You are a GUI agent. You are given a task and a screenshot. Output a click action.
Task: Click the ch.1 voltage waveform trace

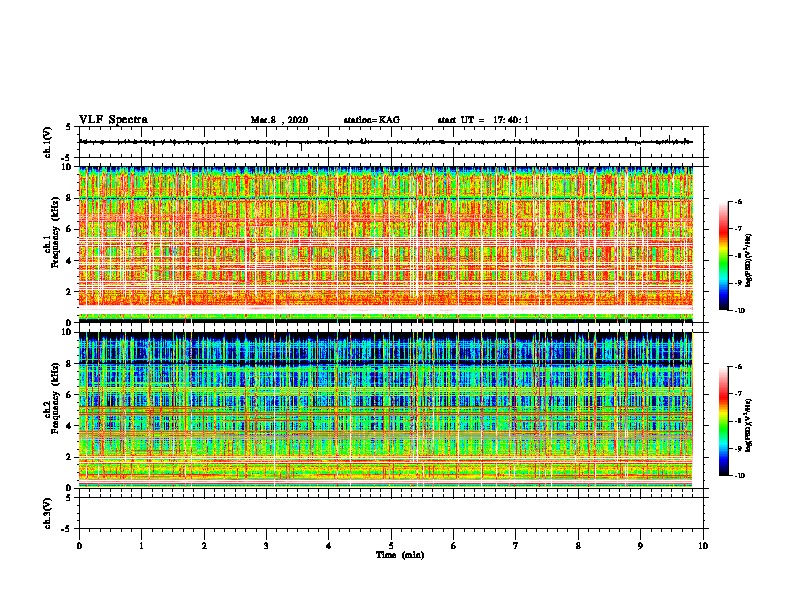pyautogui.click(x=386, y=142)
